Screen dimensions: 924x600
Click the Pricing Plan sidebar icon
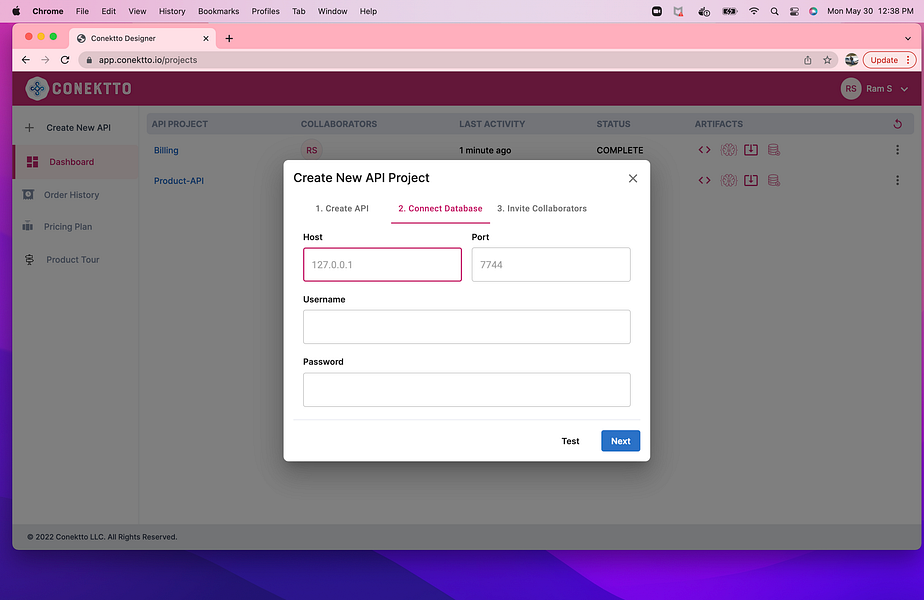(x=28, y=226)
